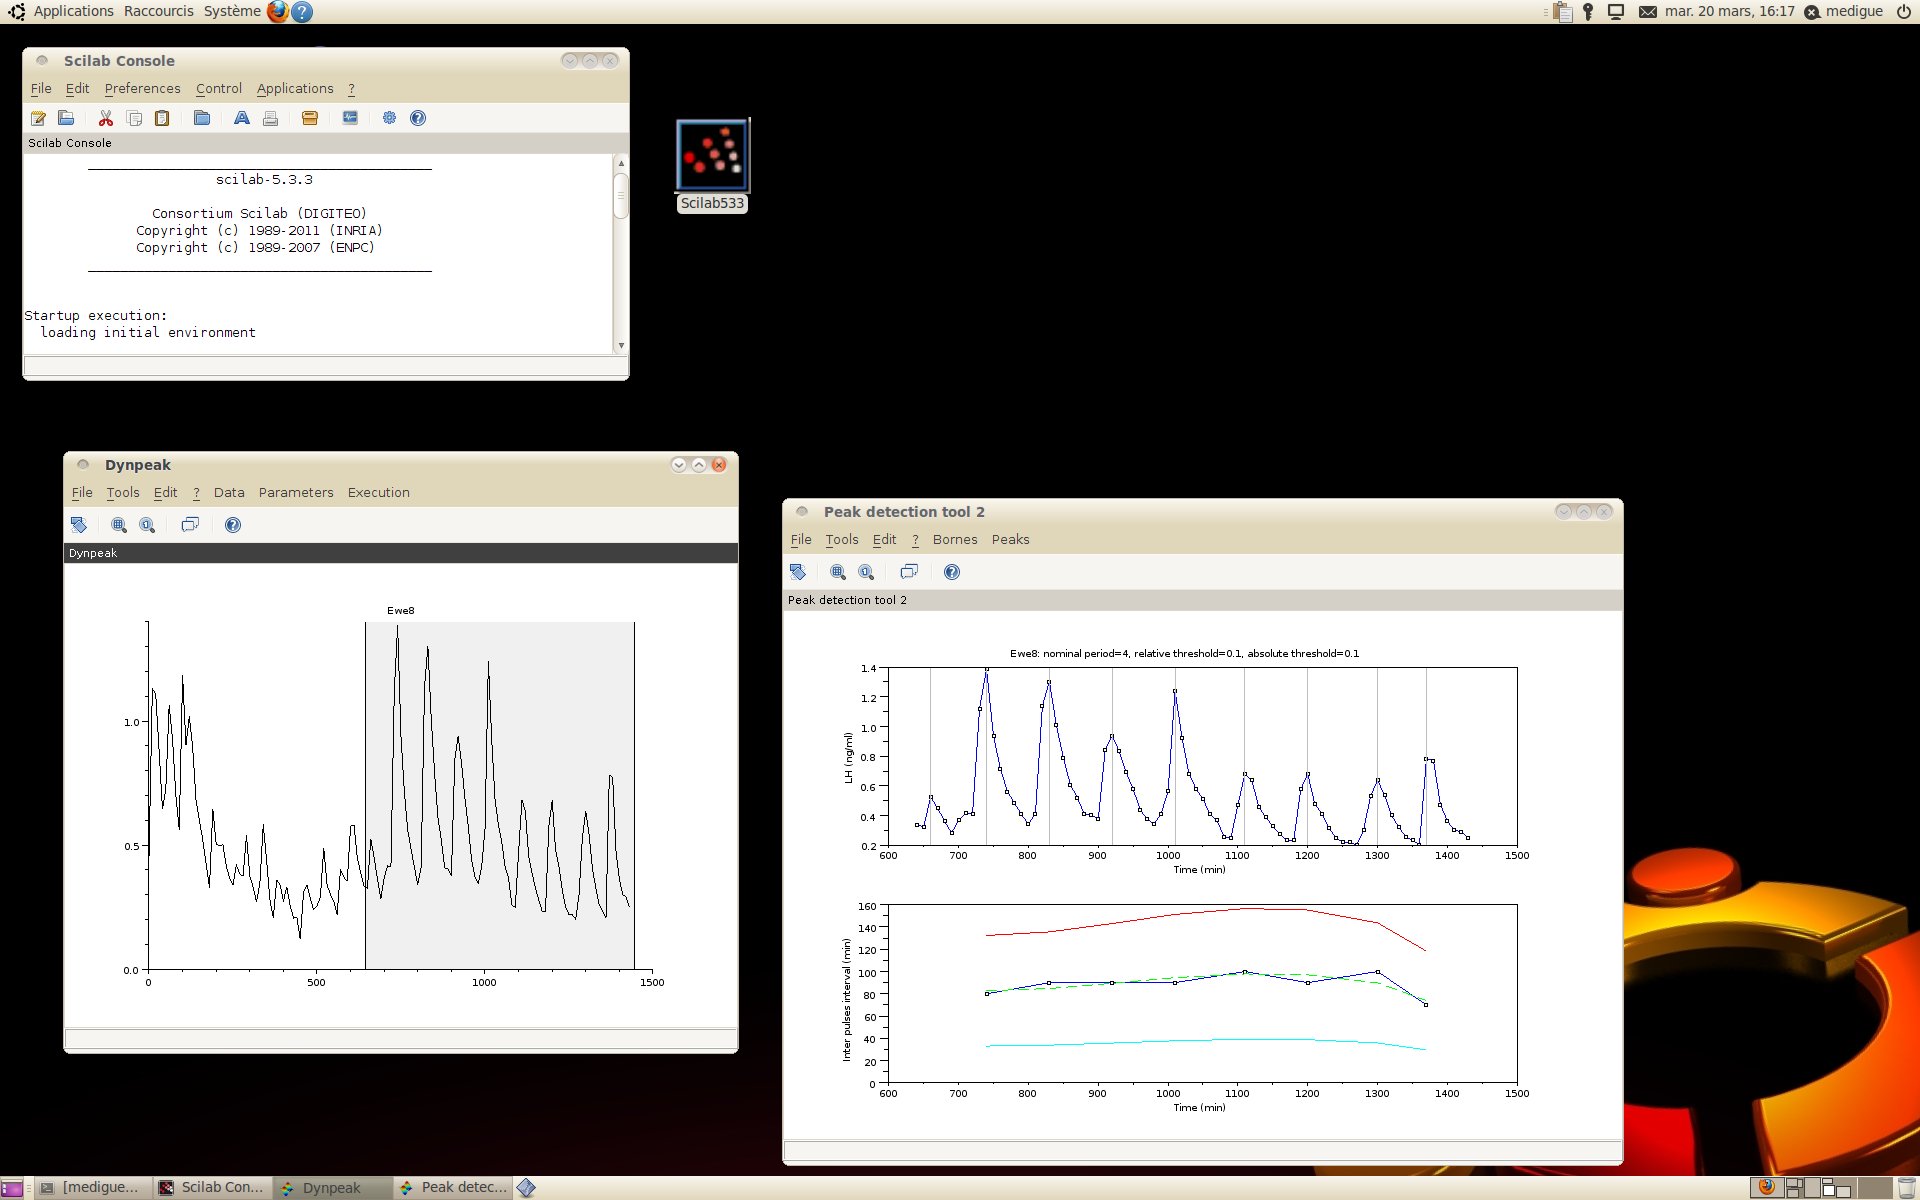
Task: Click the Scilab Console vertical scrollbar thumb
Action: (621, 196)
